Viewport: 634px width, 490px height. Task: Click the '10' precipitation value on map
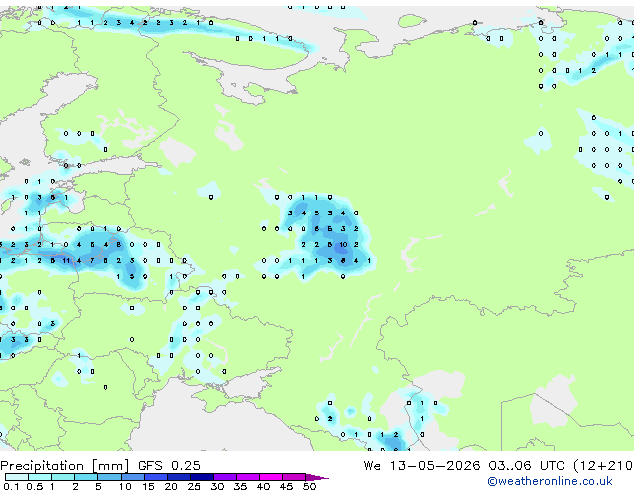click(343, 245)
